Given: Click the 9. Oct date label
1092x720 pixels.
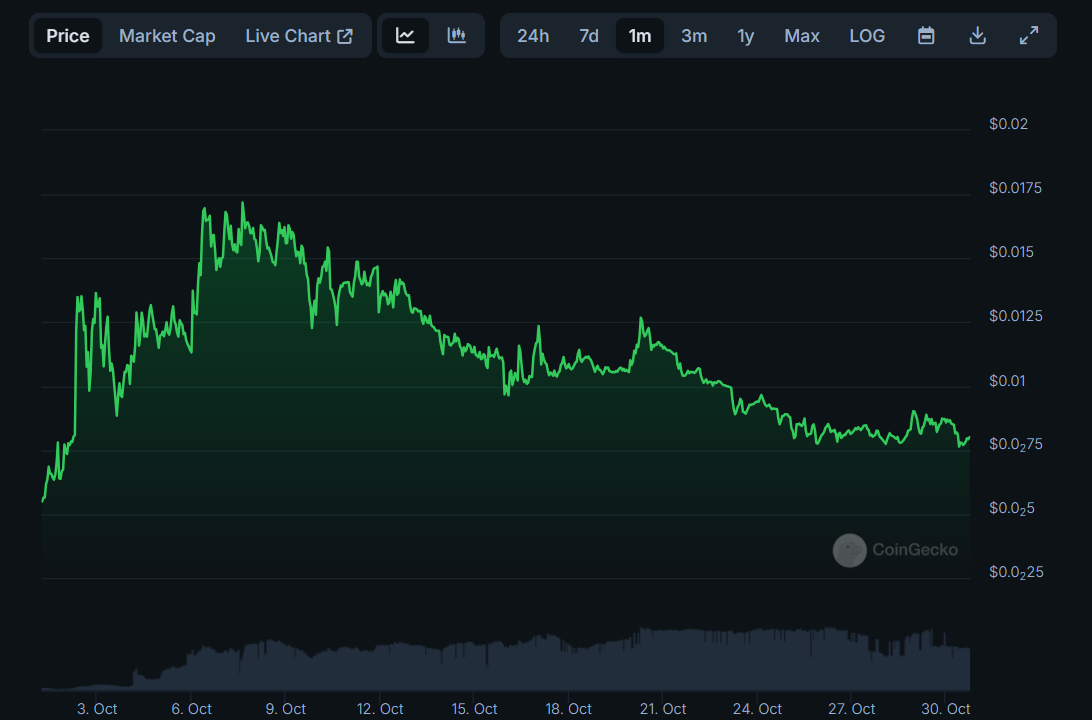Looking at the screenshot, I should click(x=286, y=709).
